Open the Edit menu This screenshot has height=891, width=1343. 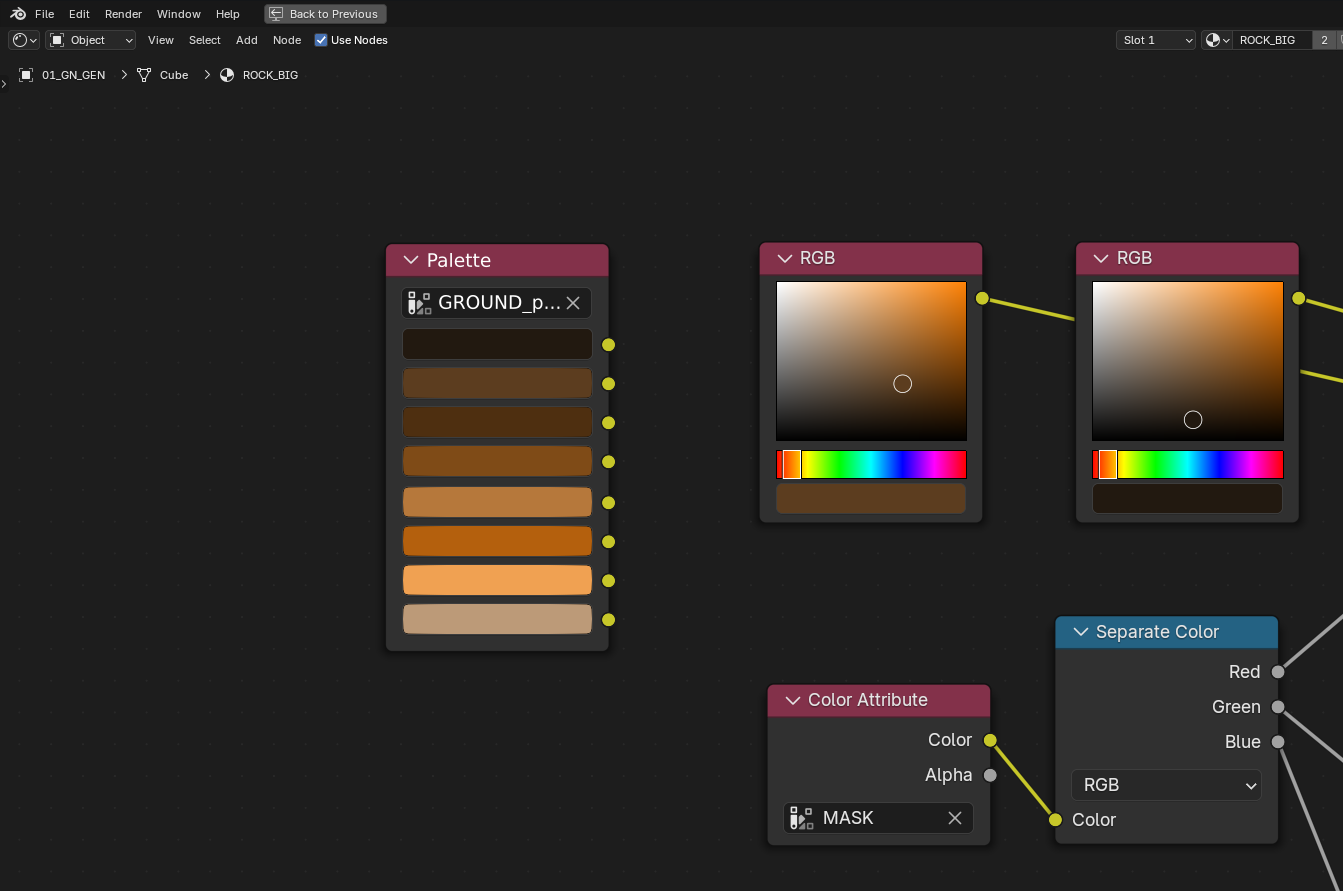pos(79,14)
